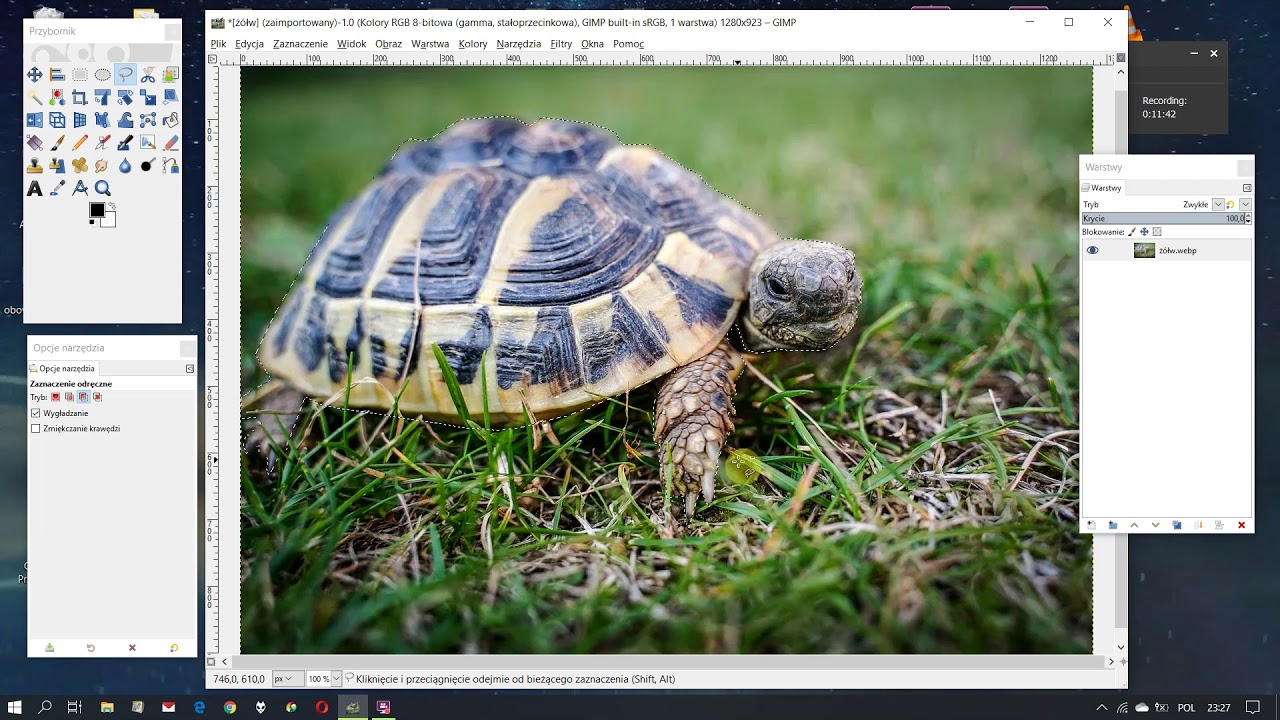Toggle lock alpha channel in Blokowanie

(1157, 232)
